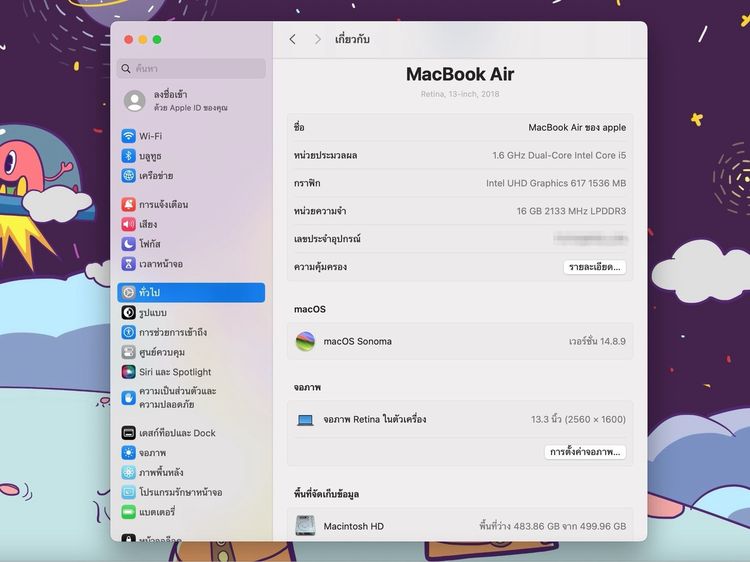Click the macOS Sonoma row label
This screenshot has height=562, width=750.
click(357, 342)
